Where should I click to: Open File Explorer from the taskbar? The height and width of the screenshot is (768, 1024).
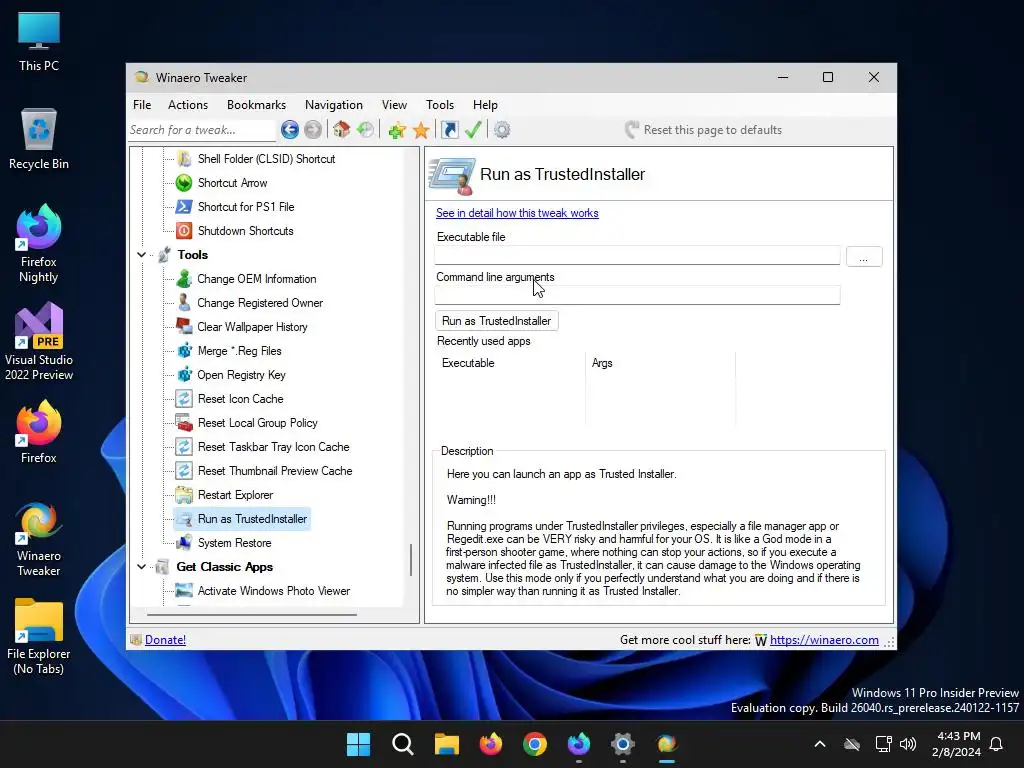[447, 744]
